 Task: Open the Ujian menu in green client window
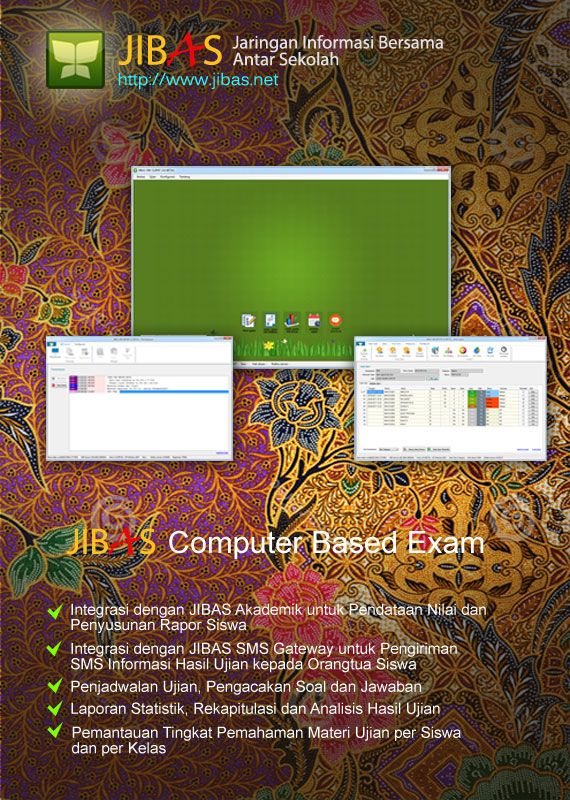pyautogui.click(x=153, y=177)
